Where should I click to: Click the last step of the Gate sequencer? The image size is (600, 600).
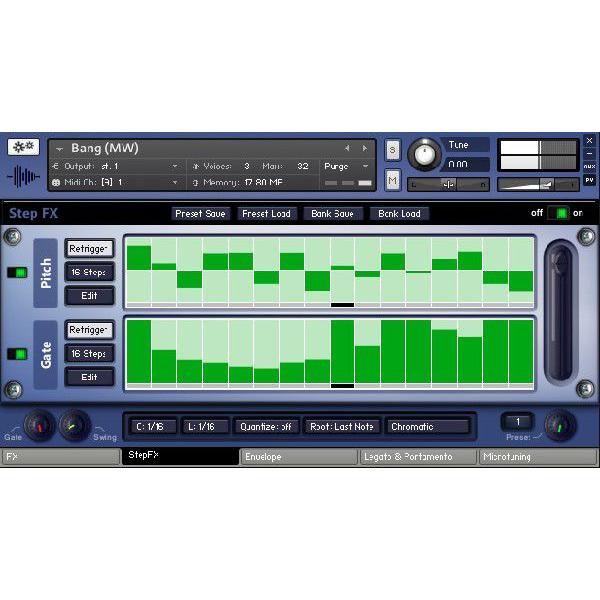tap(521, 352)
